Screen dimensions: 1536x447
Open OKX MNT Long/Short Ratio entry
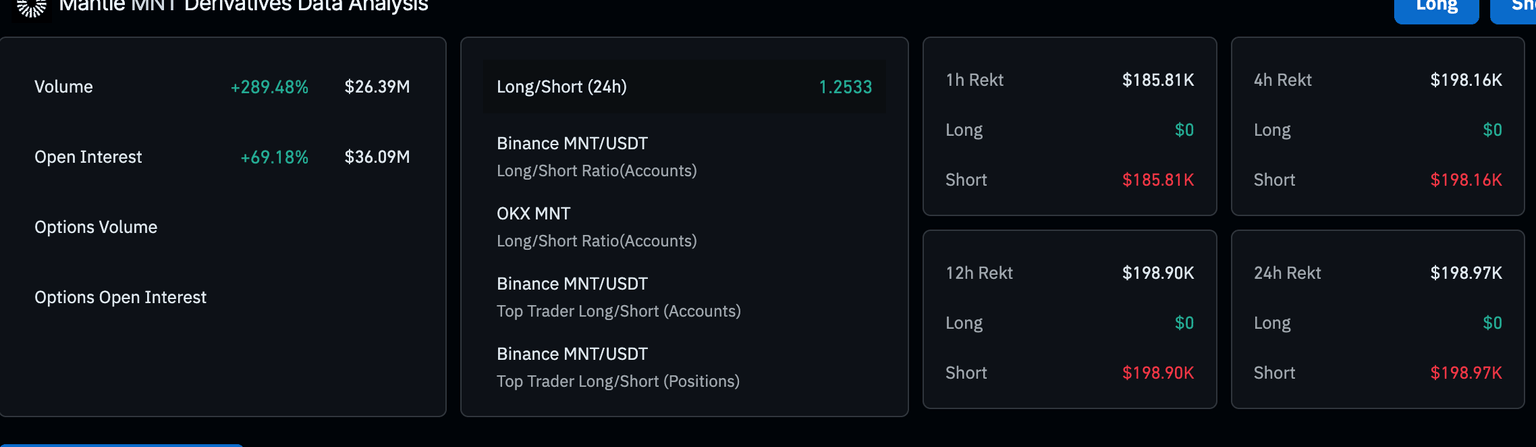tap(596, 227)
